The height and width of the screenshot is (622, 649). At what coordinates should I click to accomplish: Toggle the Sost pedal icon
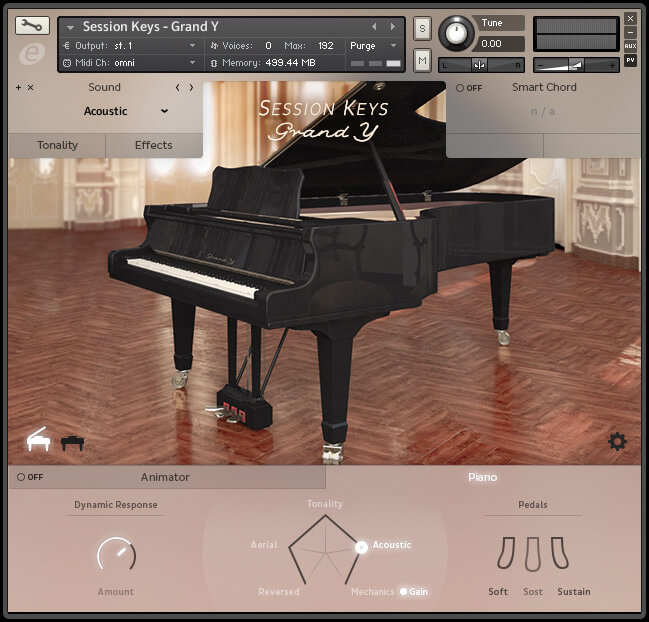click(x=533, y=555)
